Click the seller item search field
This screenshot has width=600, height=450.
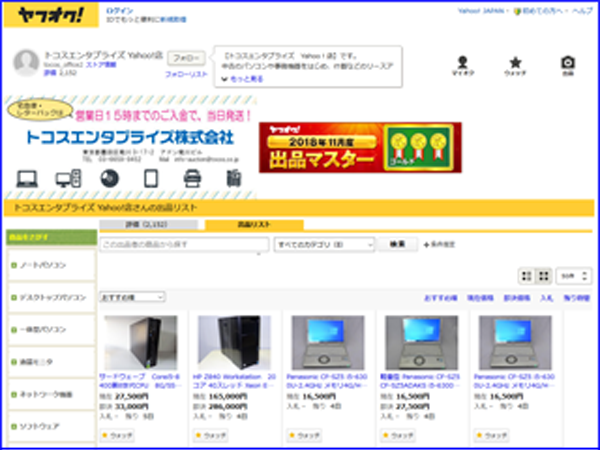click(x=182, y=244)
